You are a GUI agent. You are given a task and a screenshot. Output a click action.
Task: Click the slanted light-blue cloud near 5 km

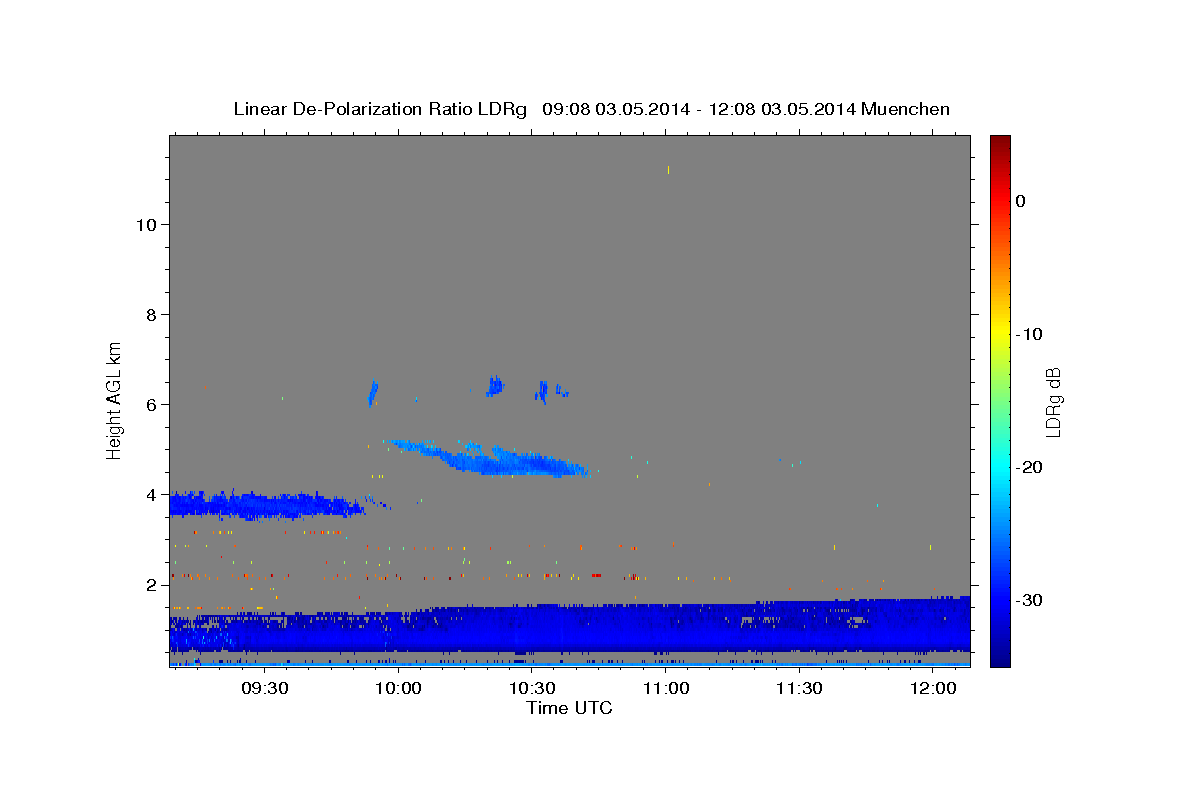tap(490, 459)
